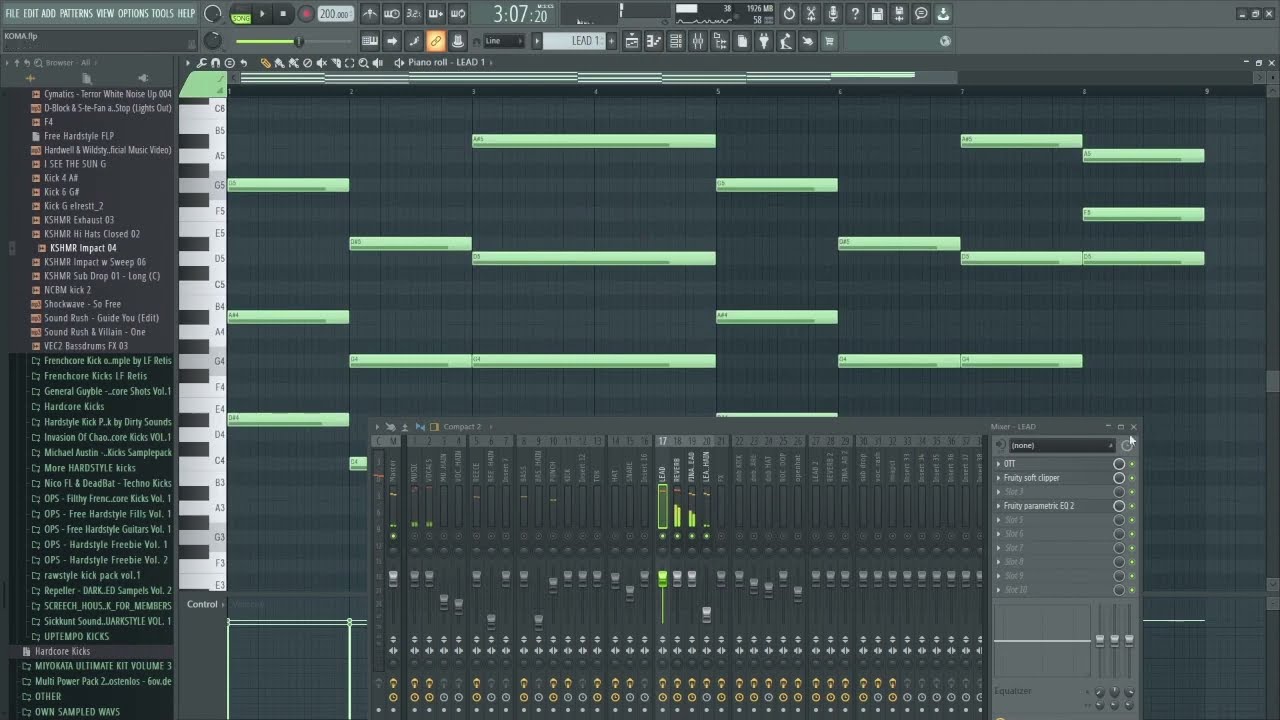Click the Control label under piano roll
1280x720 pixels.
point(202,604)
